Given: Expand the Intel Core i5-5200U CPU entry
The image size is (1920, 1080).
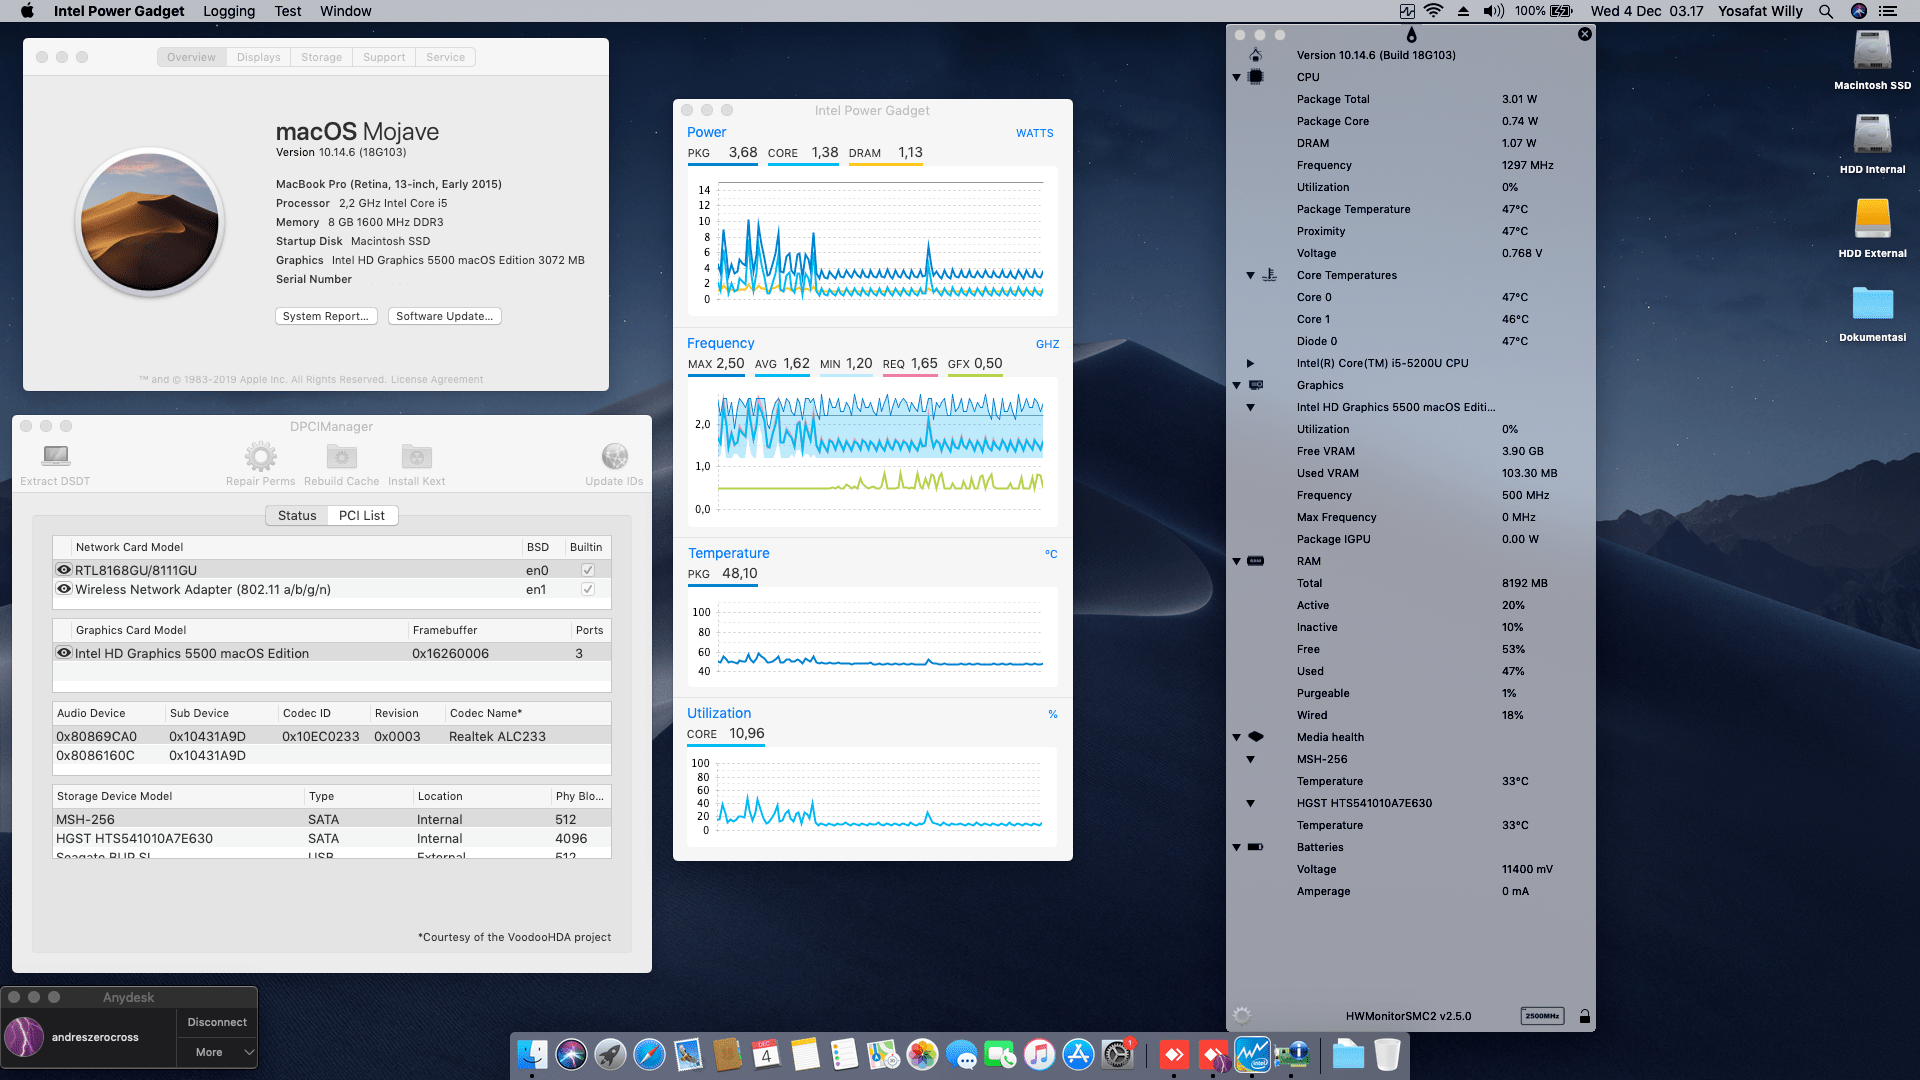Looking at the screenshot, I should click(x=1252, y=363).
